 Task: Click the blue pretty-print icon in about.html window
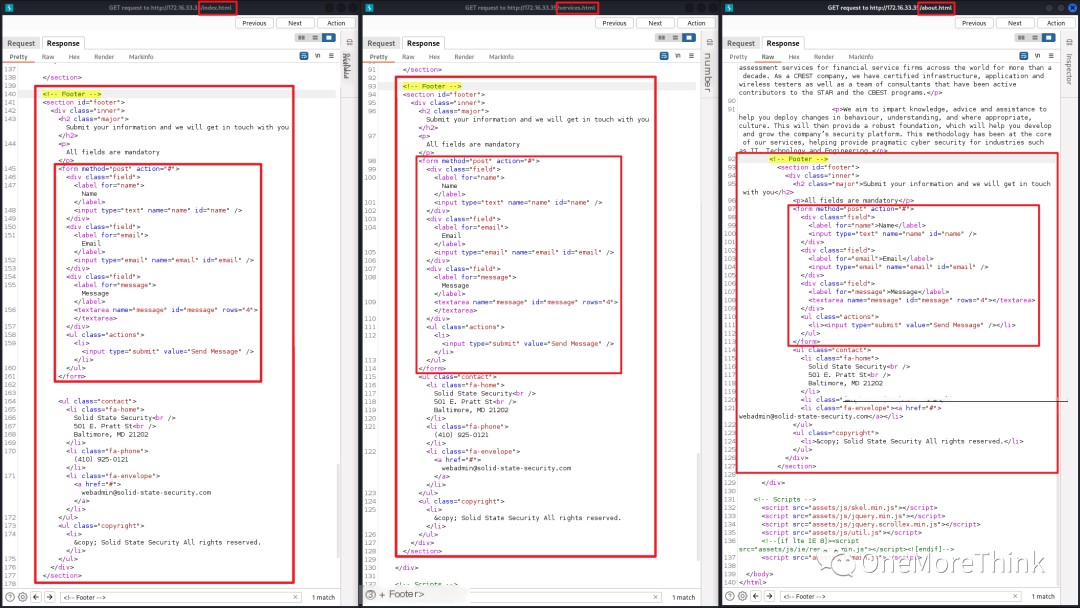(1024, 56)
